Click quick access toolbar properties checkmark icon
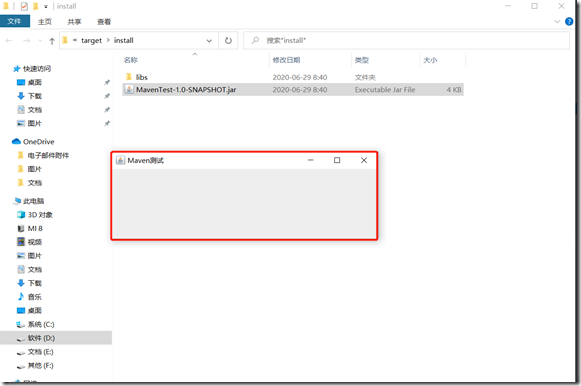This screenshot has height=386, width=581. pyautogui.click(x=24, y=6)
